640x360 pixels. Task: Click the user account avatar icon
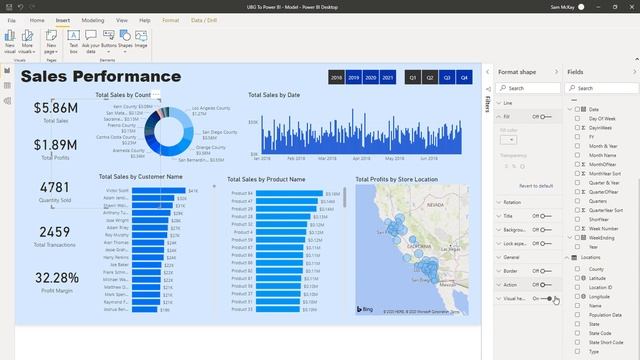click(581, 7)
